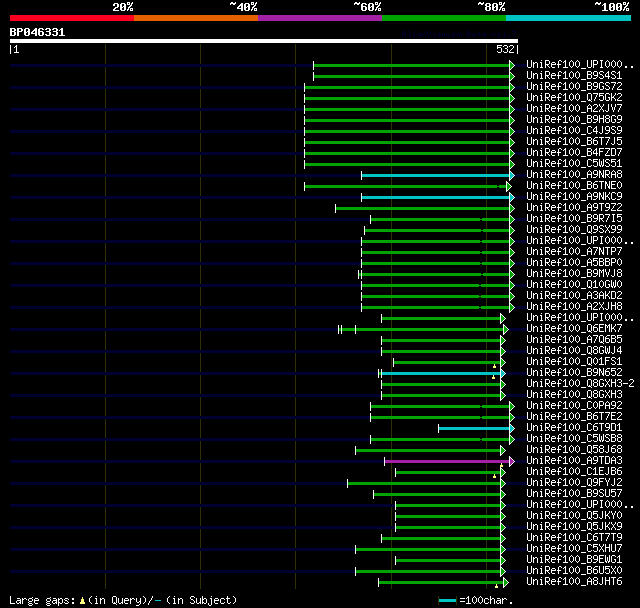Image resolution: width=640 pixels, height=608 pixels.
Task: Select the cyan alignment bar for A9NRA8
Action: tap(436, 175)
